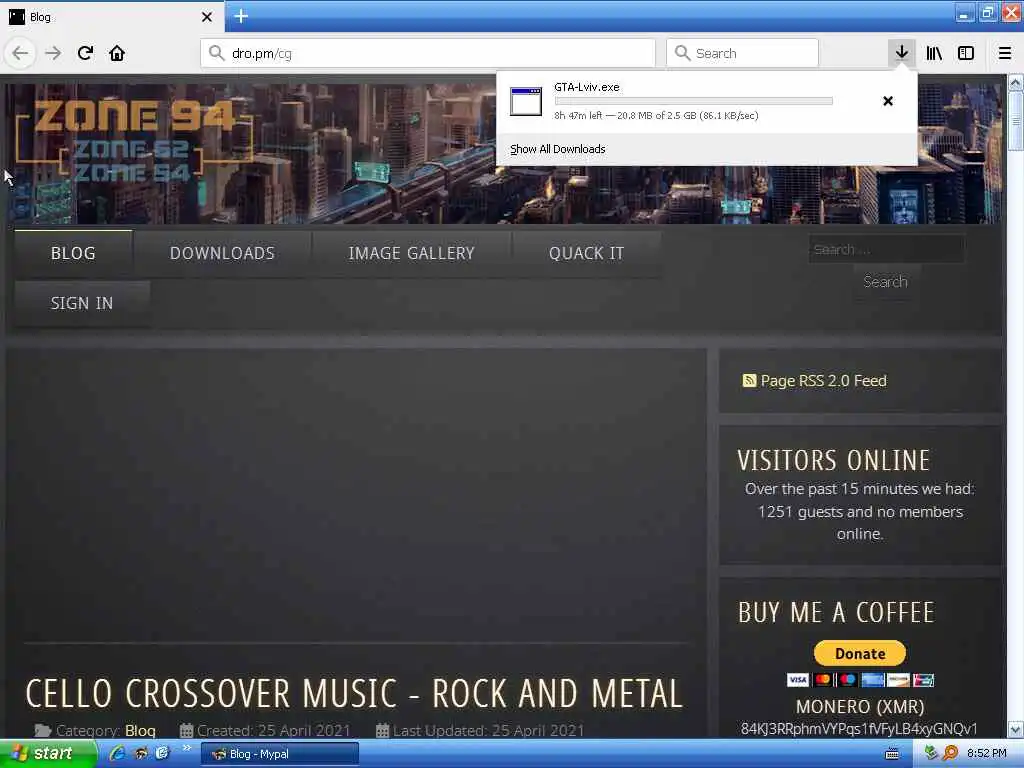Click the 8:52 PM taskbar clock
The image size is (1024, 768).
987,754
